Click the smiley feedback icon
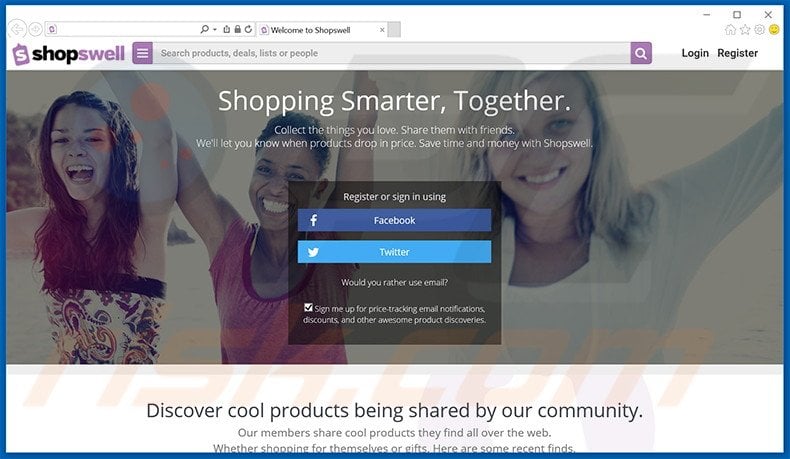The height and width of the screenshot is (459, 790). click(774, 30)
